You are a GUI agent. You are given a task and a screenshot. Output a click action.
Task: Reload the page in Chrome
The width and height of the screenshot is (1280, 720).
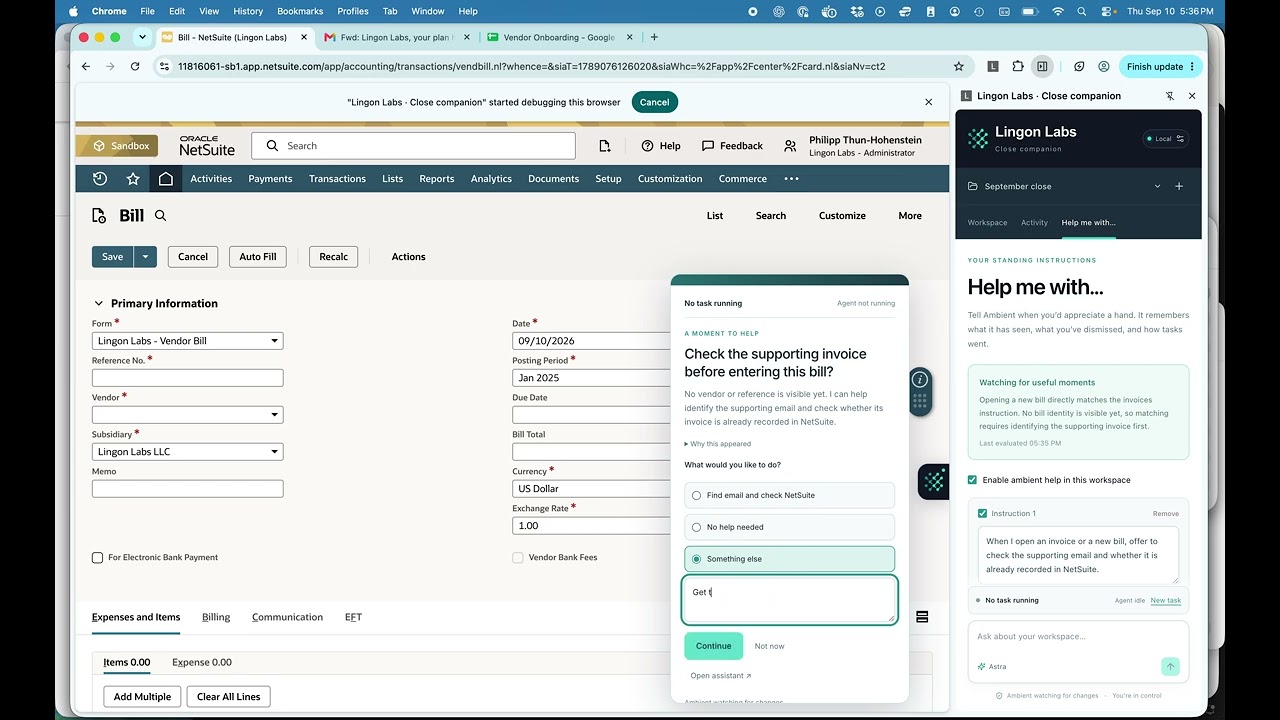[135, 66]
